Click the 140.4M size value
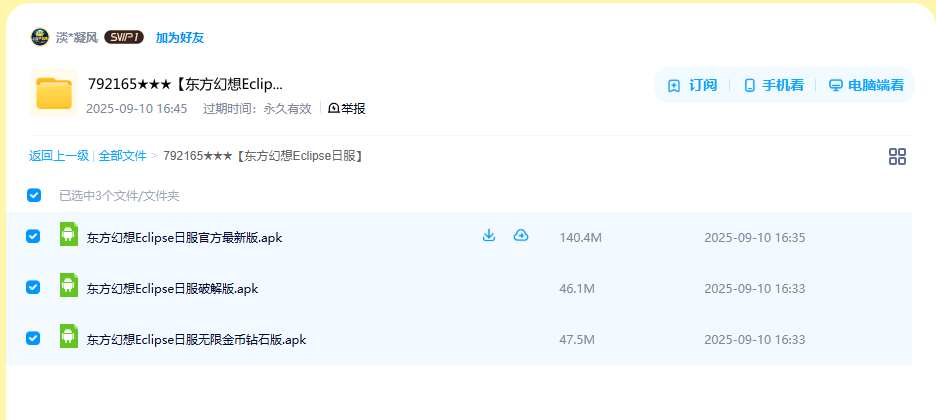The height and width of the screenshot is (420, 936). 580,238
